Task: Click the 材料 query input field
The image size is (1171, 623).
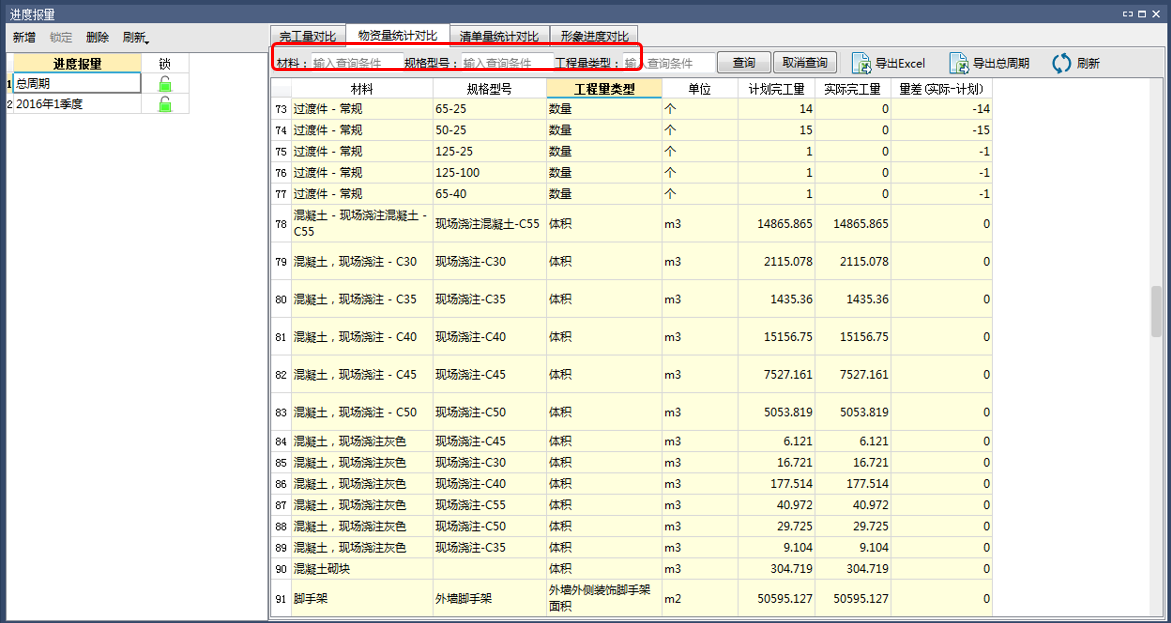Action: (355, 63)
